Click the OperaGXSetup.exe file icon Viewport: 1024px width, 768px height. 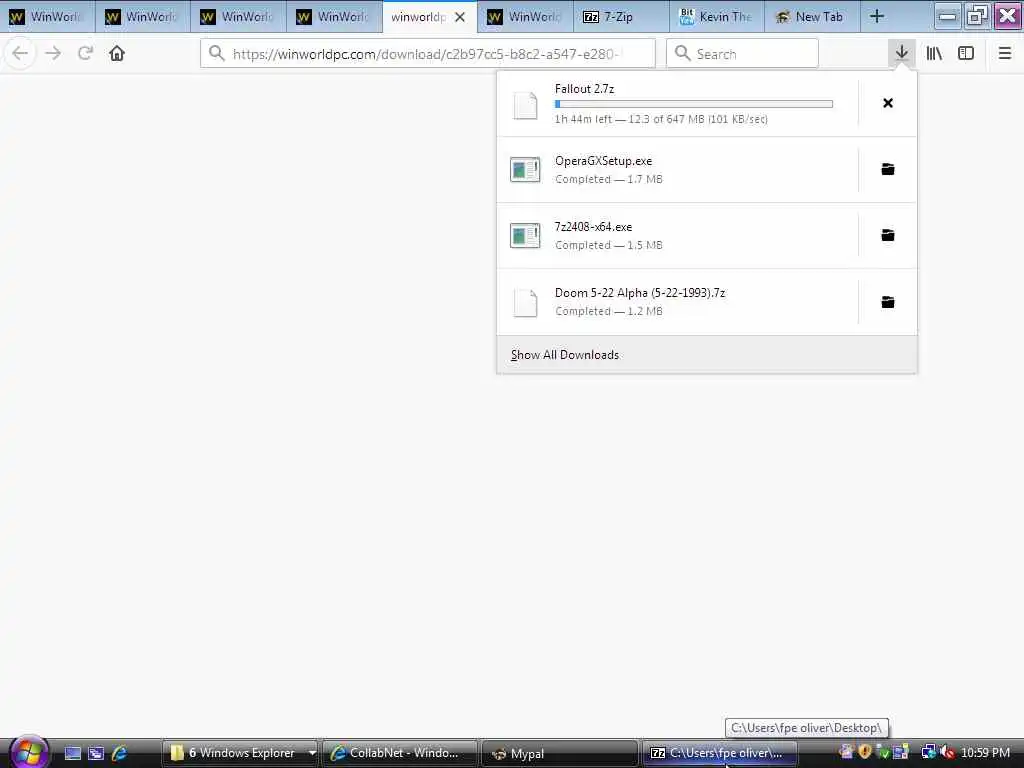[525, 170]
